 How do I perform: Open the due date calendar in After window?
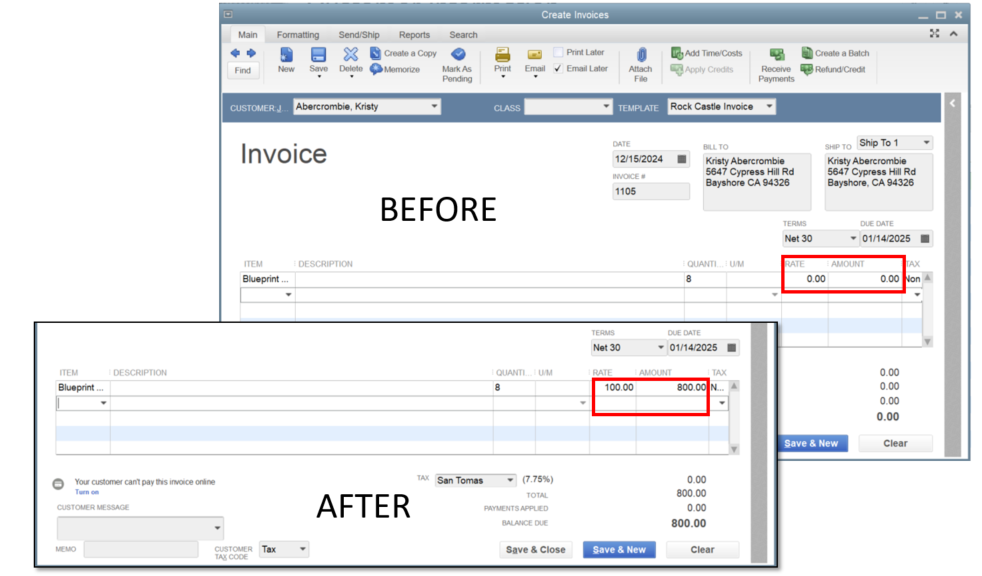[x=731, y=347]
